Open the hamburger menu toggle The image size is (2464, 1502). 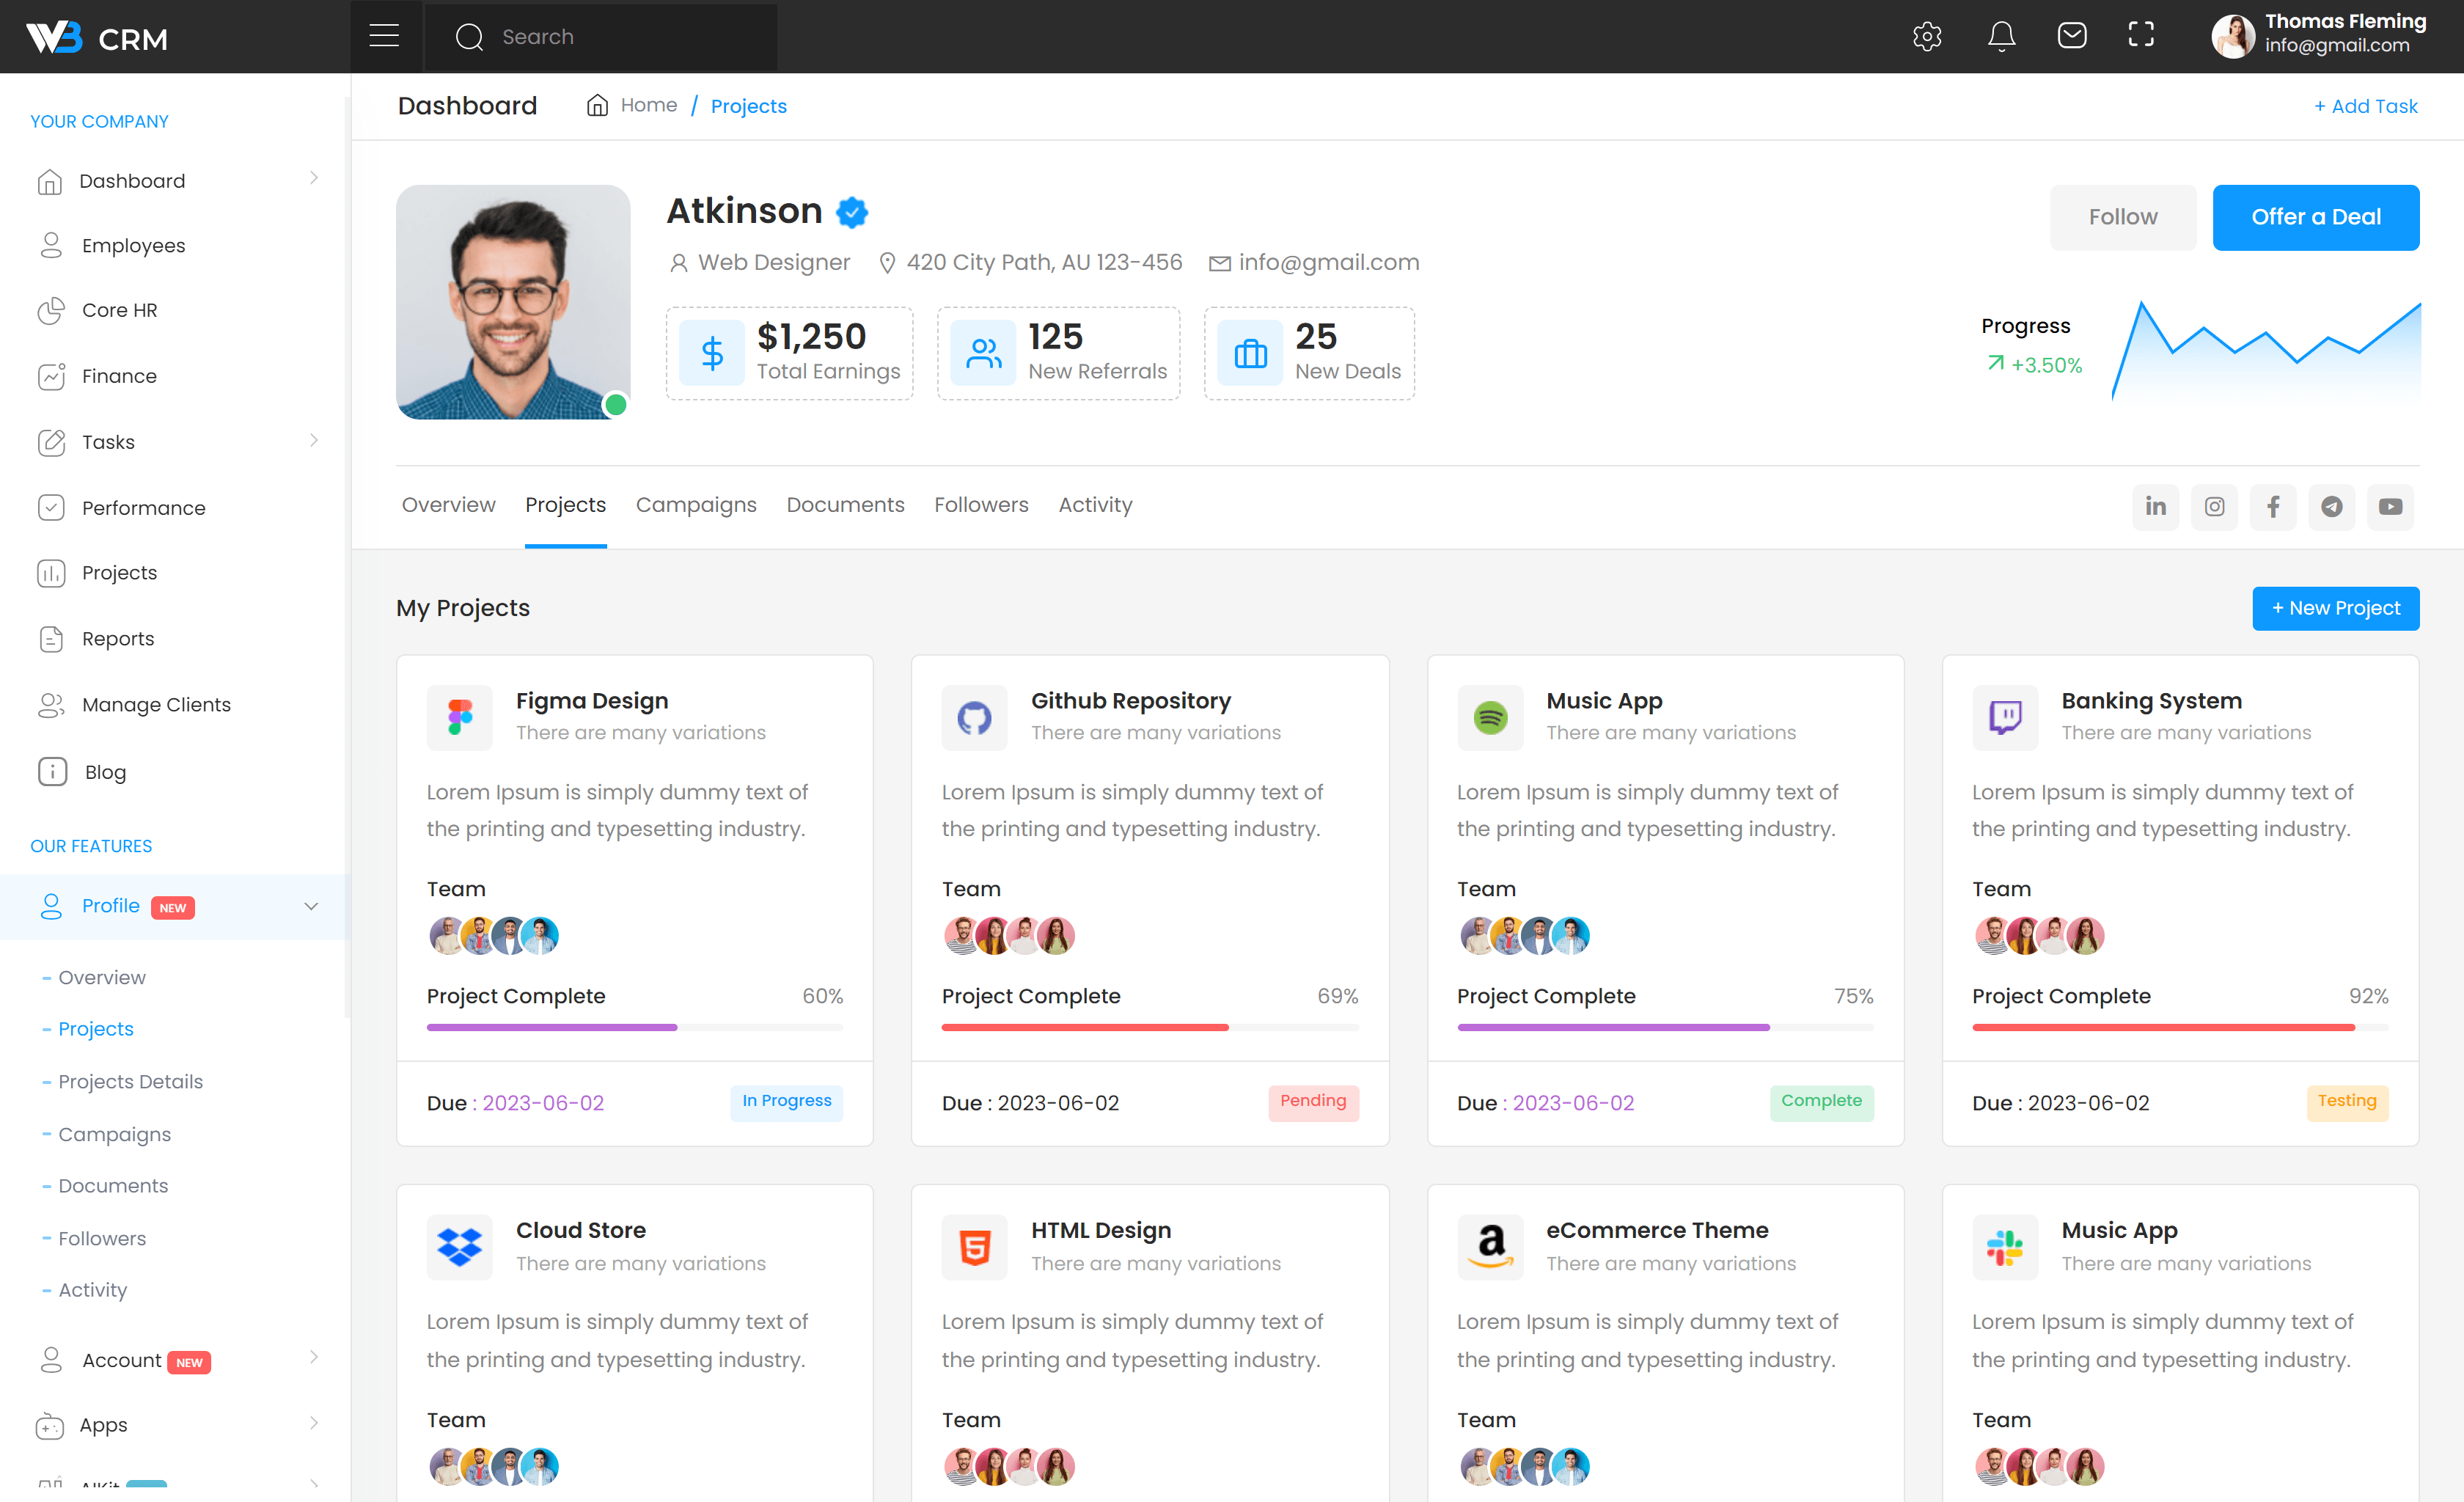tap(384, 37)
